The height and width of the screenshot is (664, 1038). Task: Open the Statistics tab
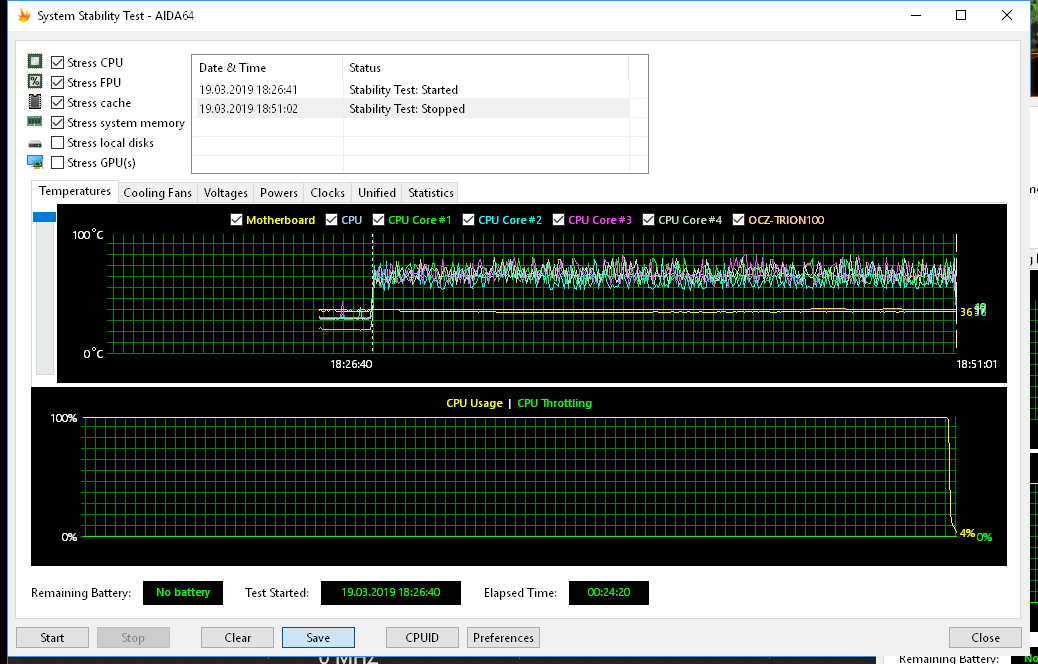(x=430, y=193)
